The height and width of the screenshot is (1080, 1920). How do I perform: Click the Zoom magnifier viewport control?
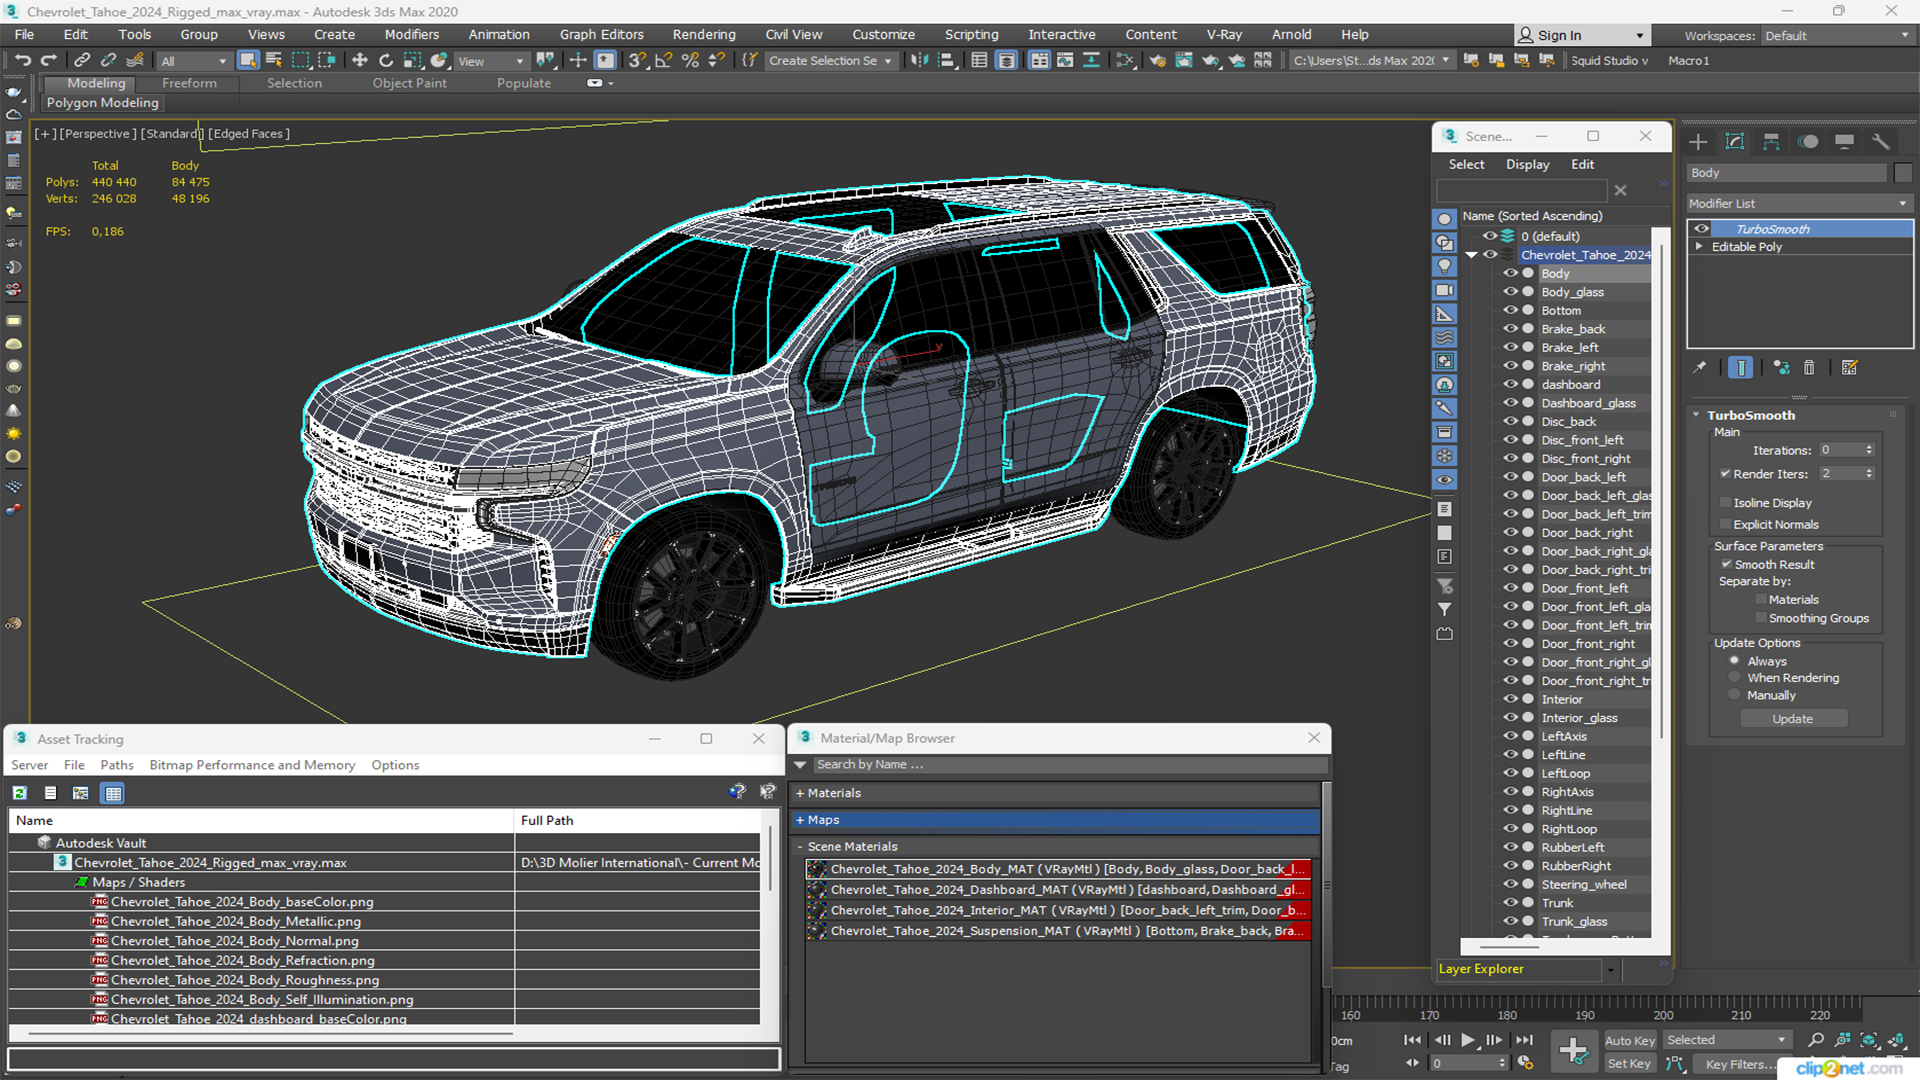pyautogui.click(x=1816, y=1040)
